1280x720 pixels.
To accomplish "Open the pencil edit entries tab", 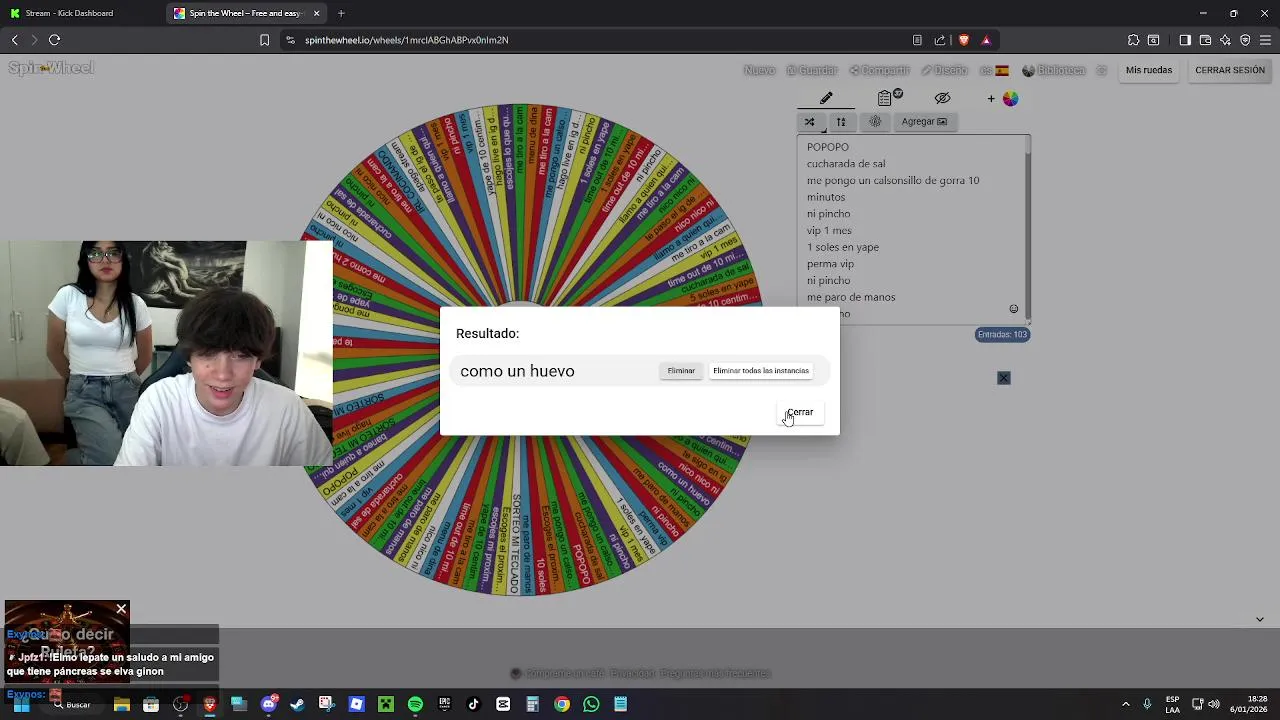I will [x=826, y=98].
